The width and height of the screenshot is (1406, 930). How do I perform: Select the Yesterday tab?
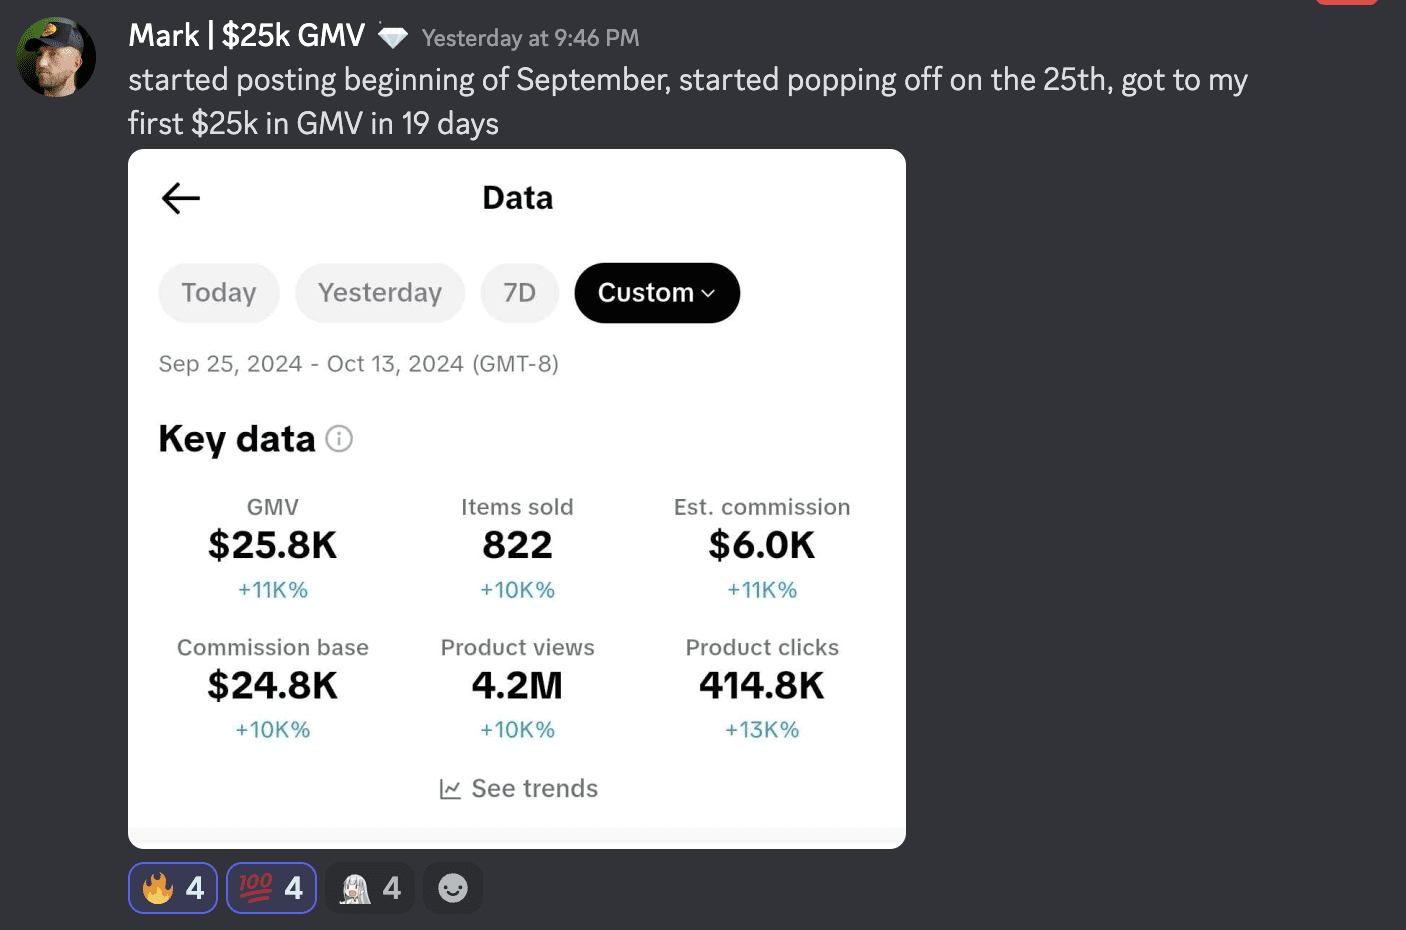click(380, 293)
